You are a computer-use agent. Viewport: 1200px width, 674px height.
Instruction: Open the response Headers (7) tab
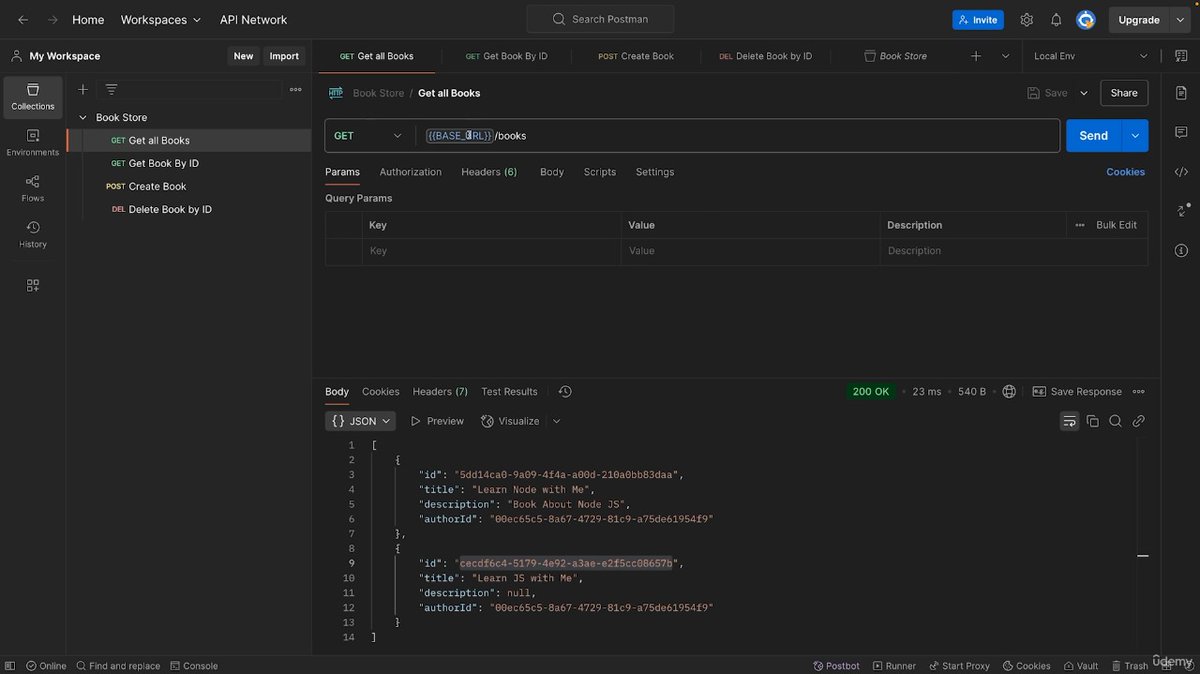point(440,392)
